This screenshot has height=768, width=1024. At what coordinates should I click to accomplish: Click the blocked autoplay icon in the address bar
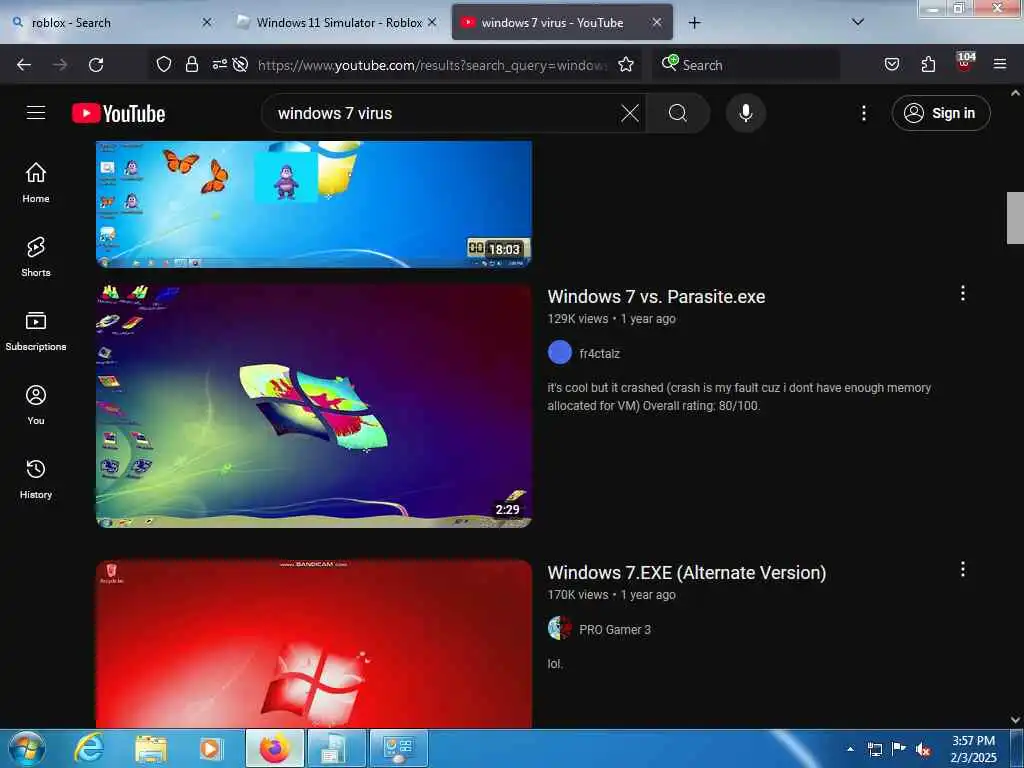click(x=240, y=64)
